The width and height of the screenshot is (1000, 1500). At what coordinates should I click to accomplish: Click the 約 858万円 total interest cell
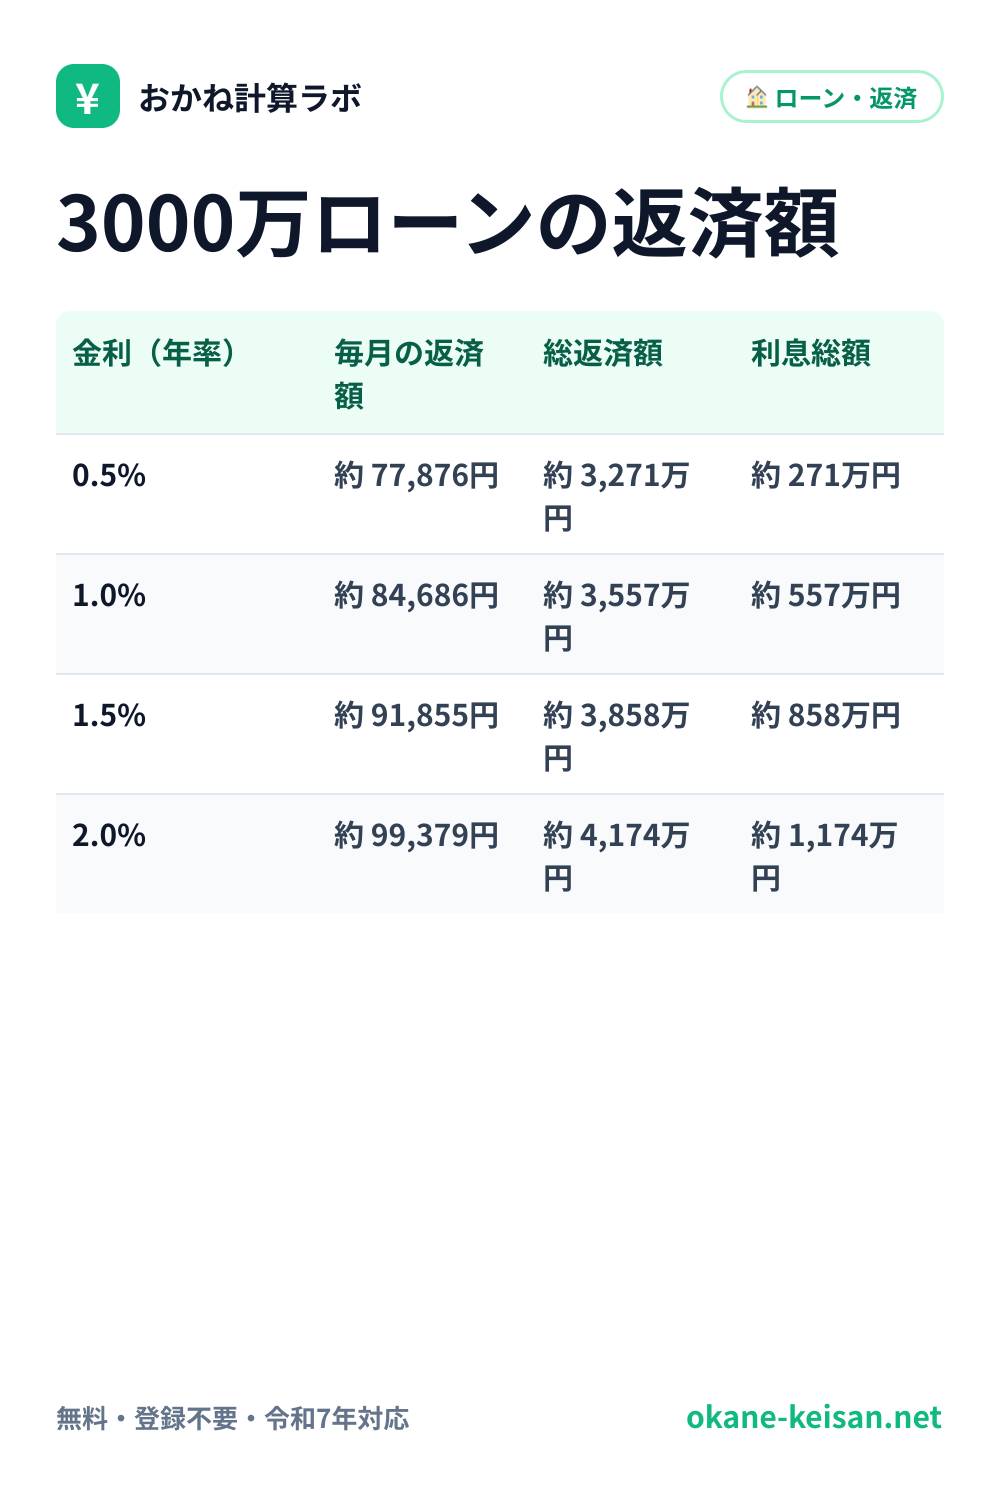click(x=826, y=715)
